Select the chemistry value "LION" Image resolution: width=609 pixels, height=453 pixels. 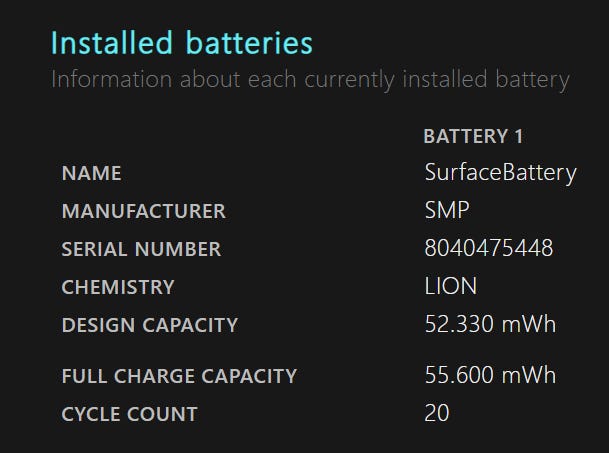450,287
